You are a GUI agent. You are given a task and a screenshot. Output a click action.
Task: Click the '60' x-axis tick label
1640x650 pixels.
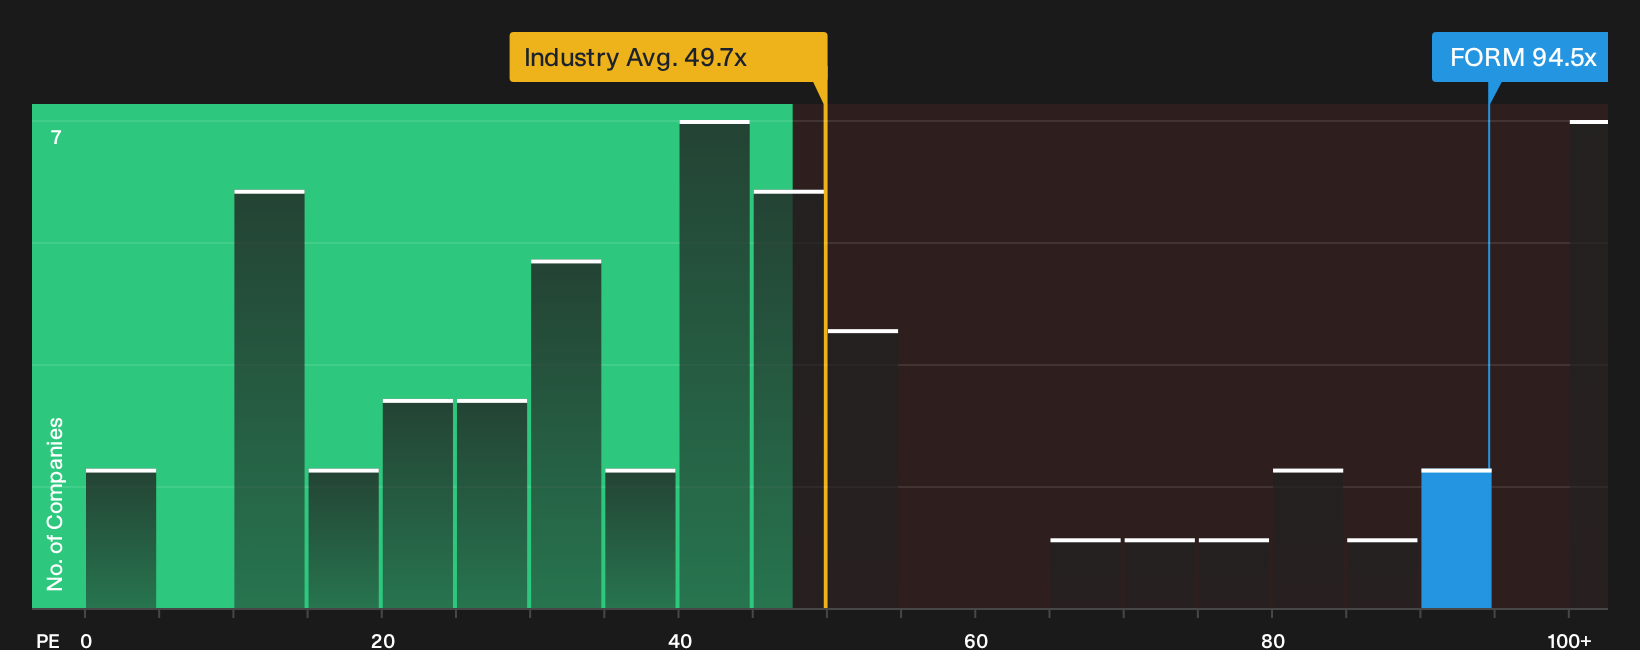click(976, 640)
